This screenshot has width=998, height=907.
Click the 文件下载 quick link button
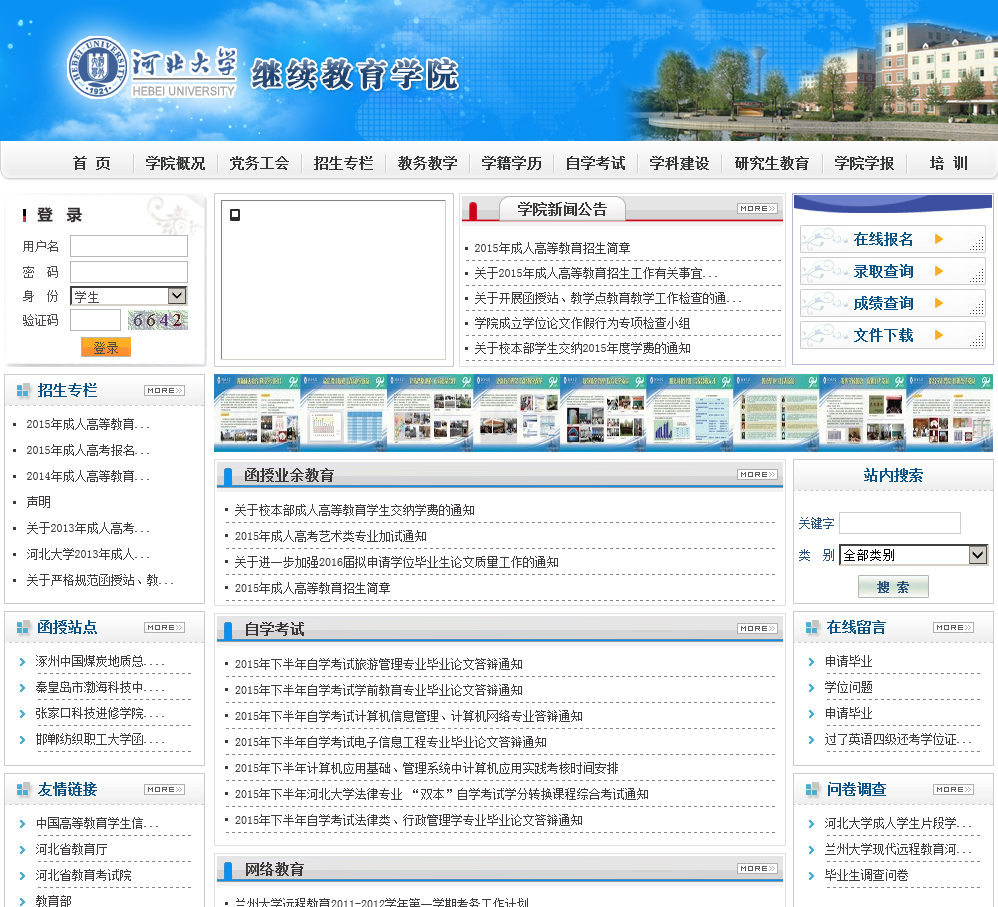[x=892, y=335]
